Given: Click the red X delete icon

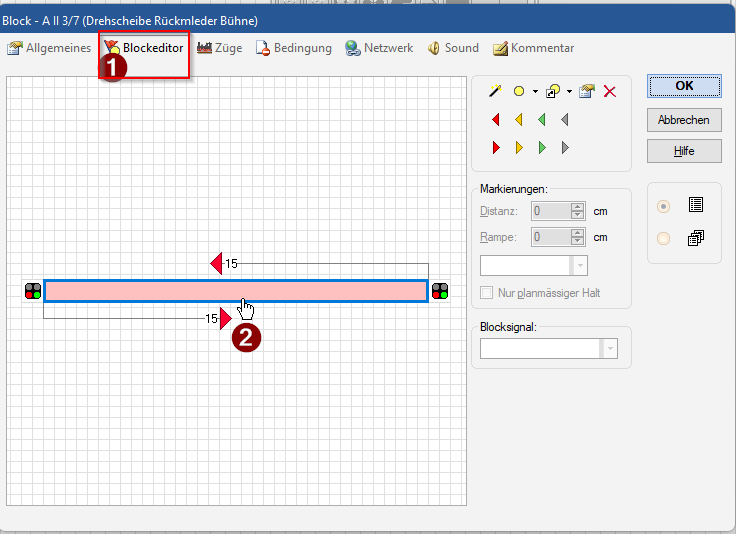Looking at the screenshot, I should point(610,91).
